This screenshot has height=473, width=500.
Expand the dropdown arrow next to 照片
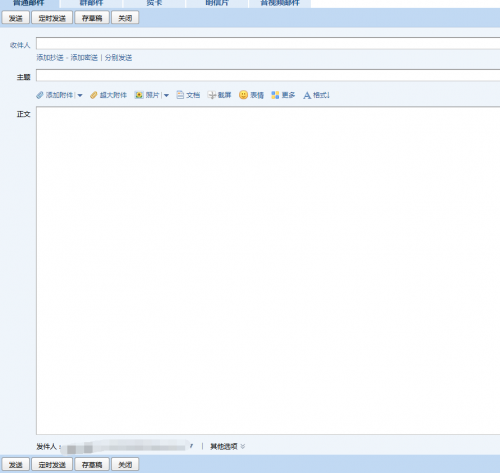[166, 96]
